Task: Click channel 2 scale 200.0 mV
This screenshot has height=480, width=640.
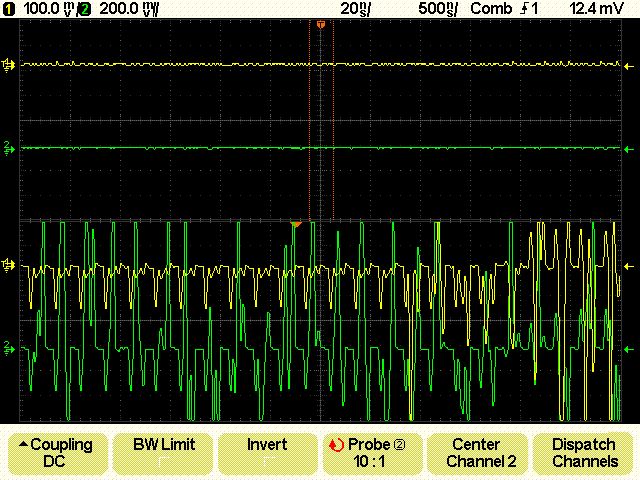Action: coord(129,9)
